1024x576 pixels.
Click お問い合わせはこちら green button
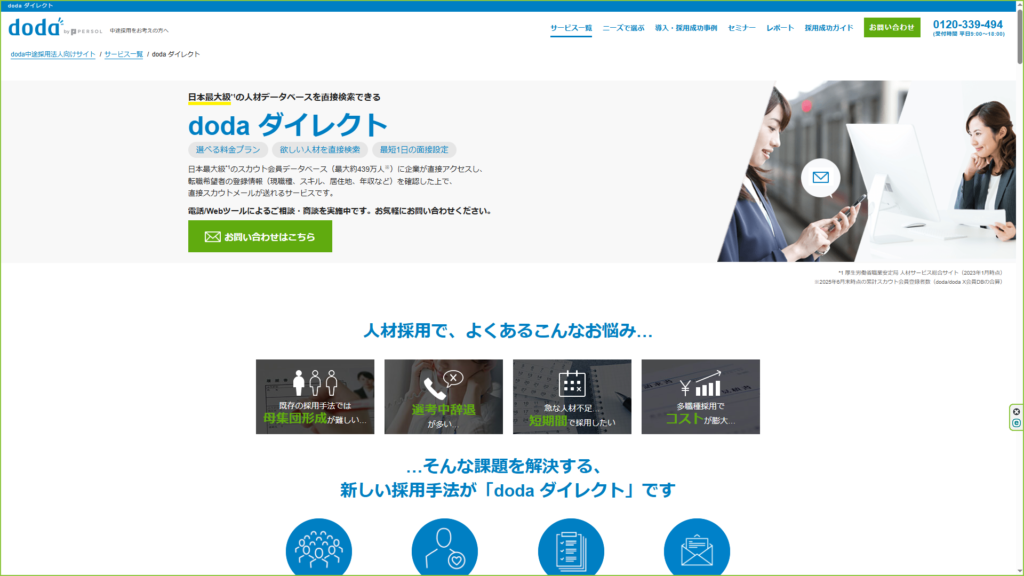click(x=260, y=236)
